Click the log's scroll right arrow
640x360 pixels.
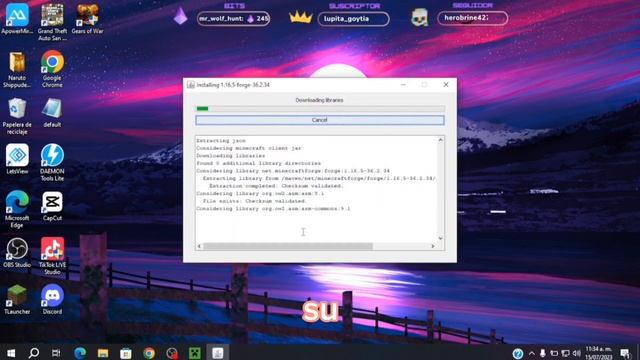click(x=433, y=246)
